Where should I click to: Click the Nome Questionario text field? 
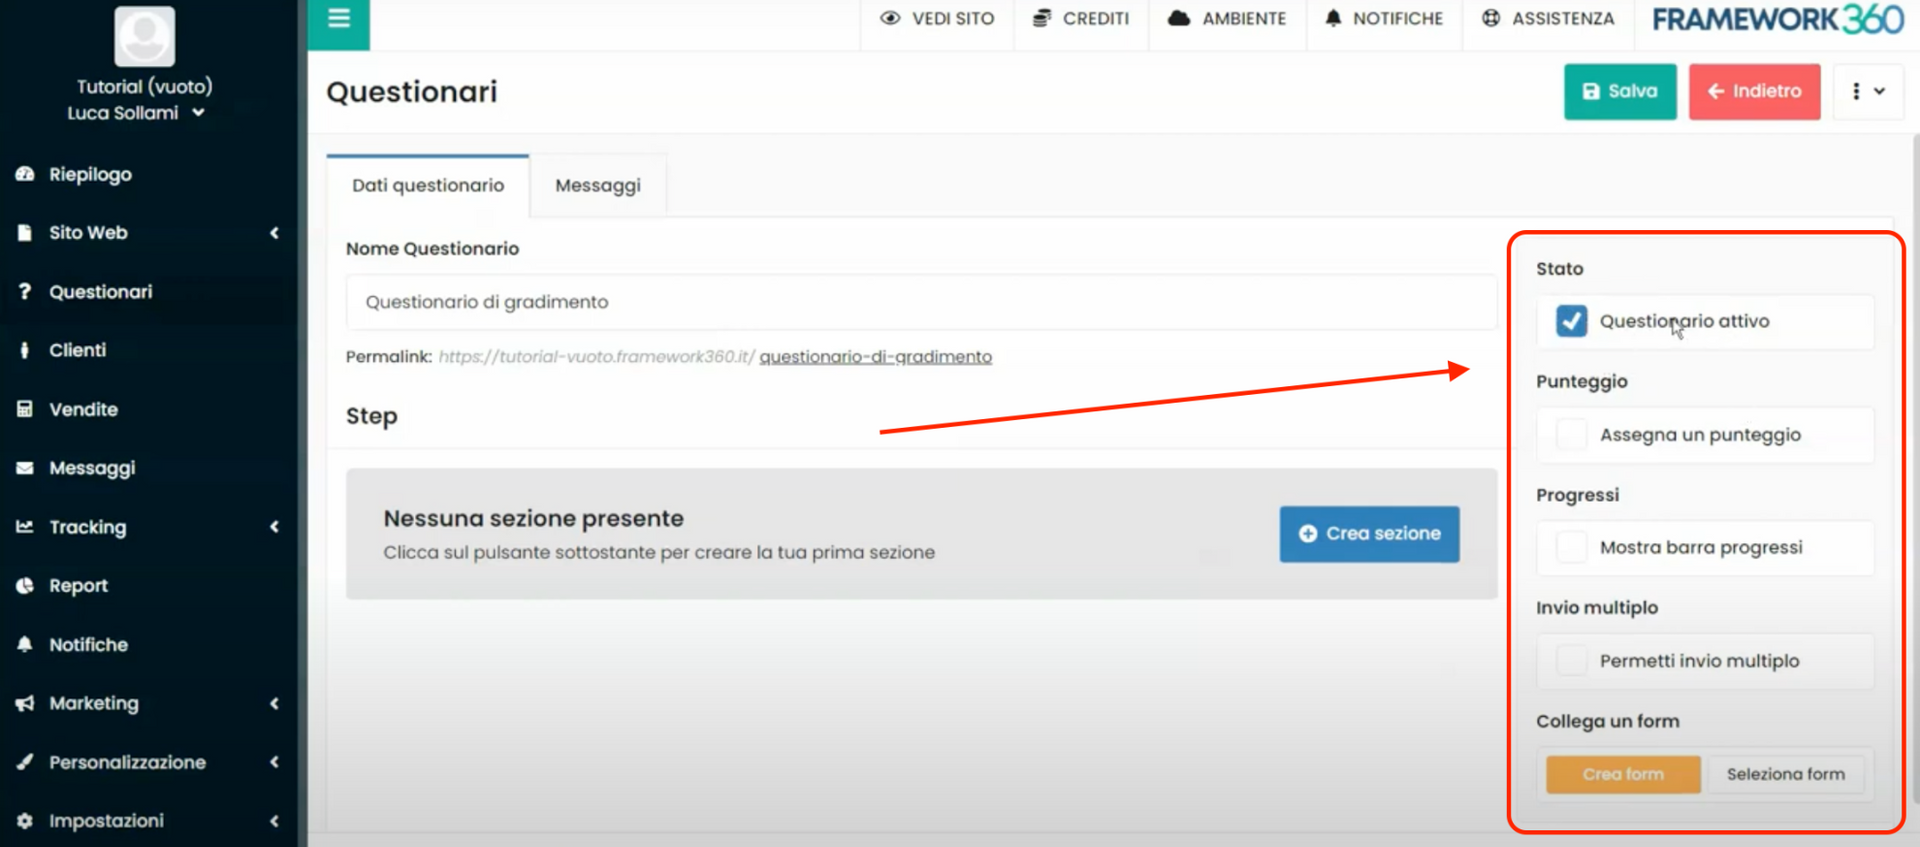click(x=920, y=302)
